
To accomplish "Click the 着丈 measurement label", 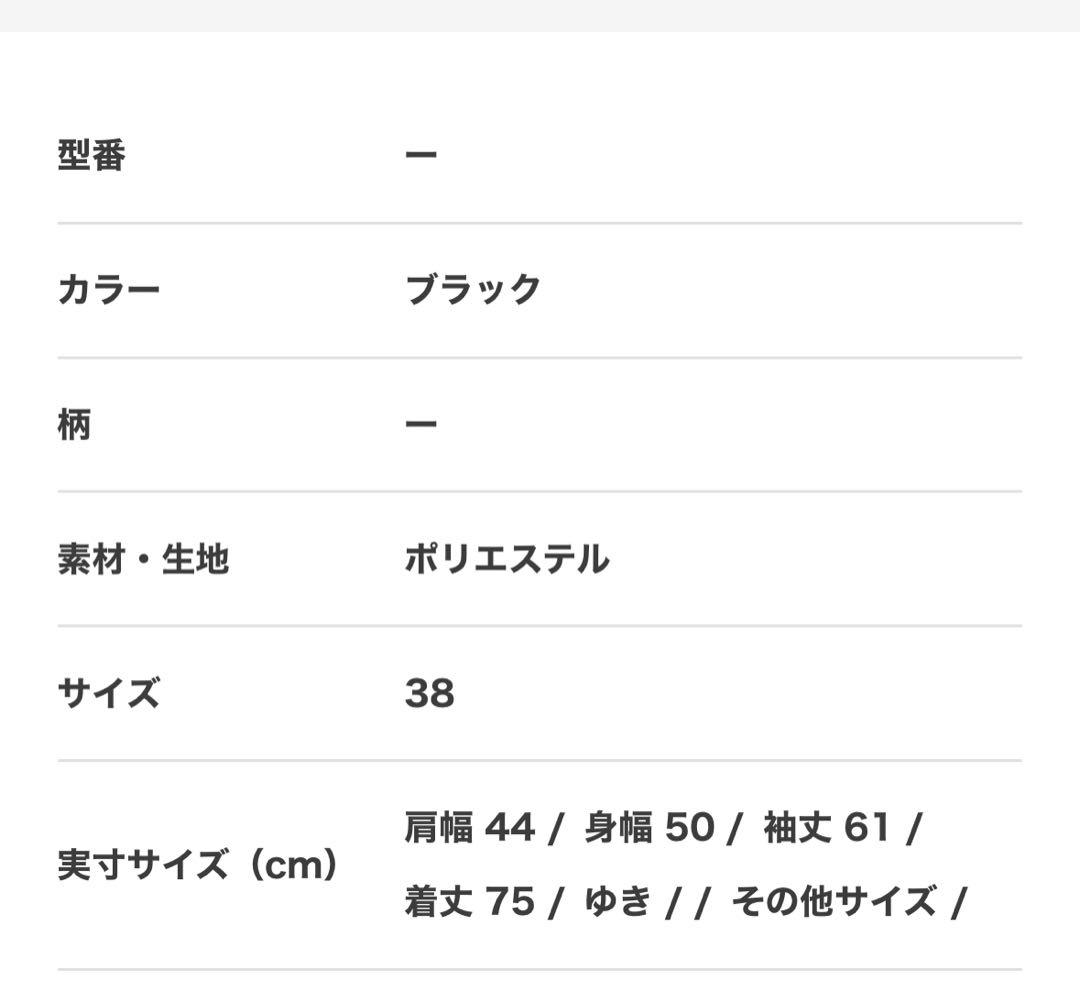I will tap(439, 902).
